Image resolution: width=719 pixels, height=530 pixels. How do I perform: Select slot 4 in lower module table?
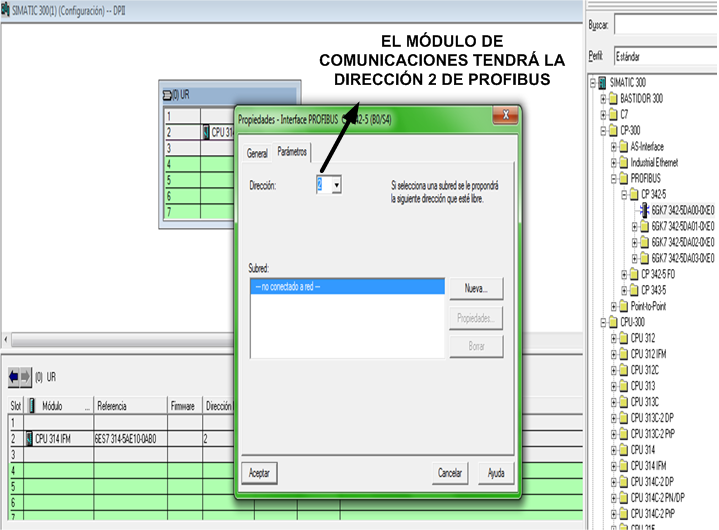[13, 471]
